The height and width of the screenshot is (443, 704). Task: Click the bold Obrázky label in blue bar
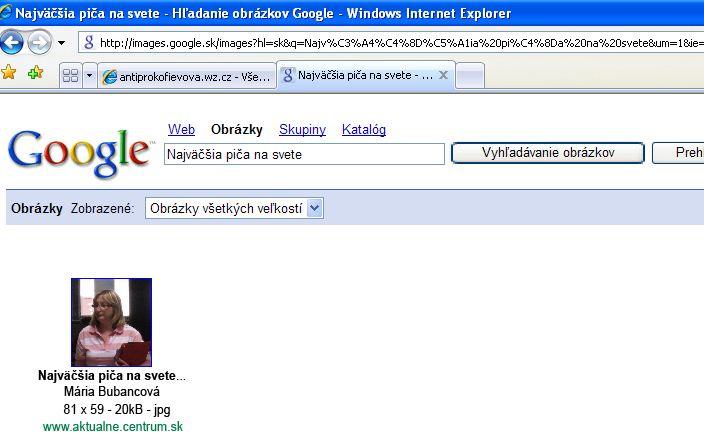coord(37,209)
